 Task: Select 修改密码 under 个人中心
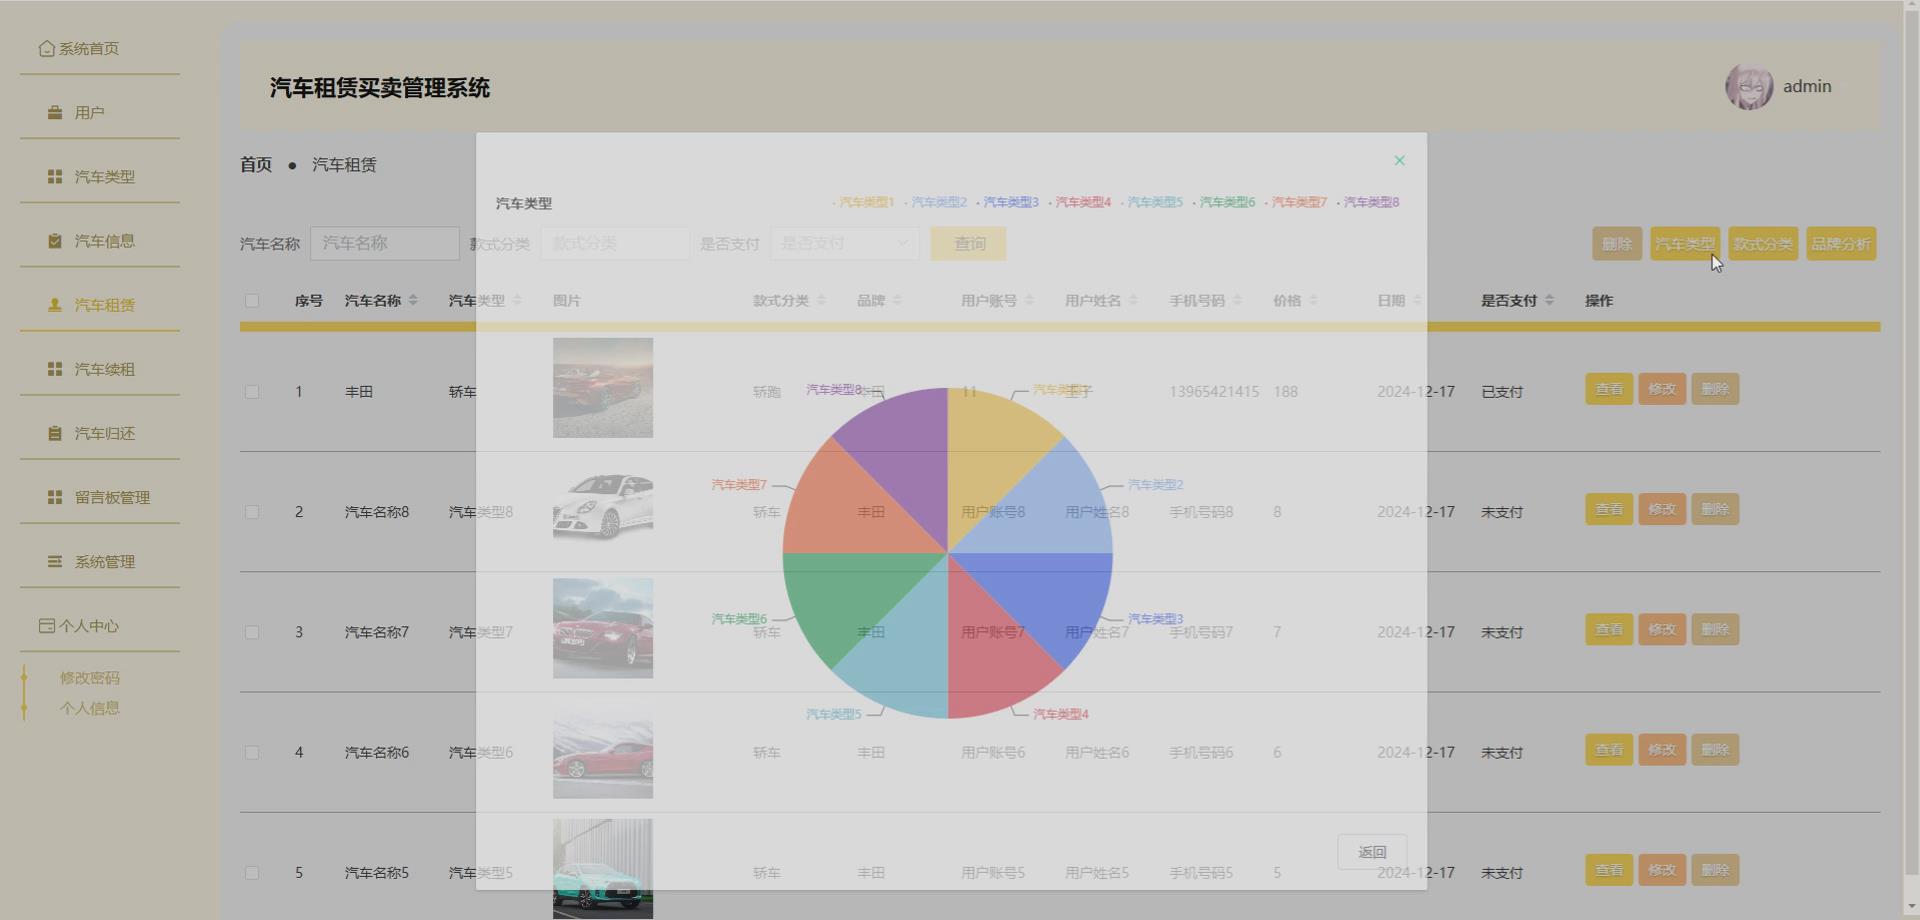tap(90, 678)
